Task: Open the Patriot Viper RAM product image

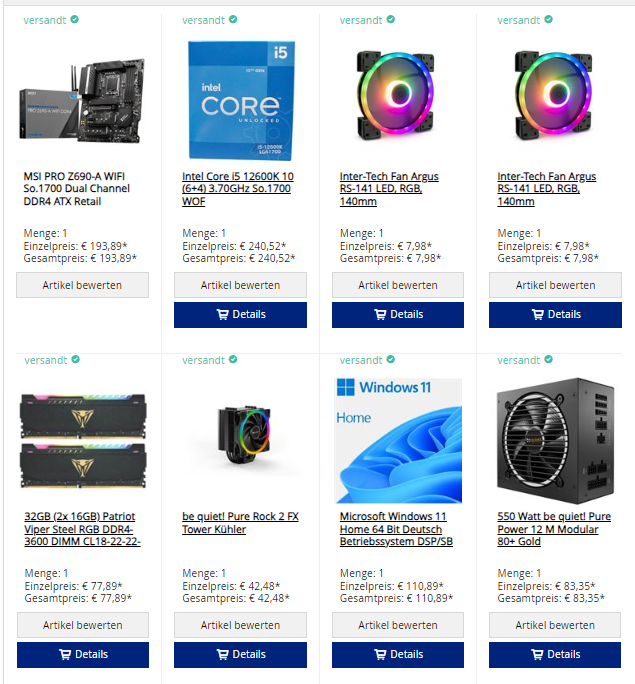Action: click(83, 441)
